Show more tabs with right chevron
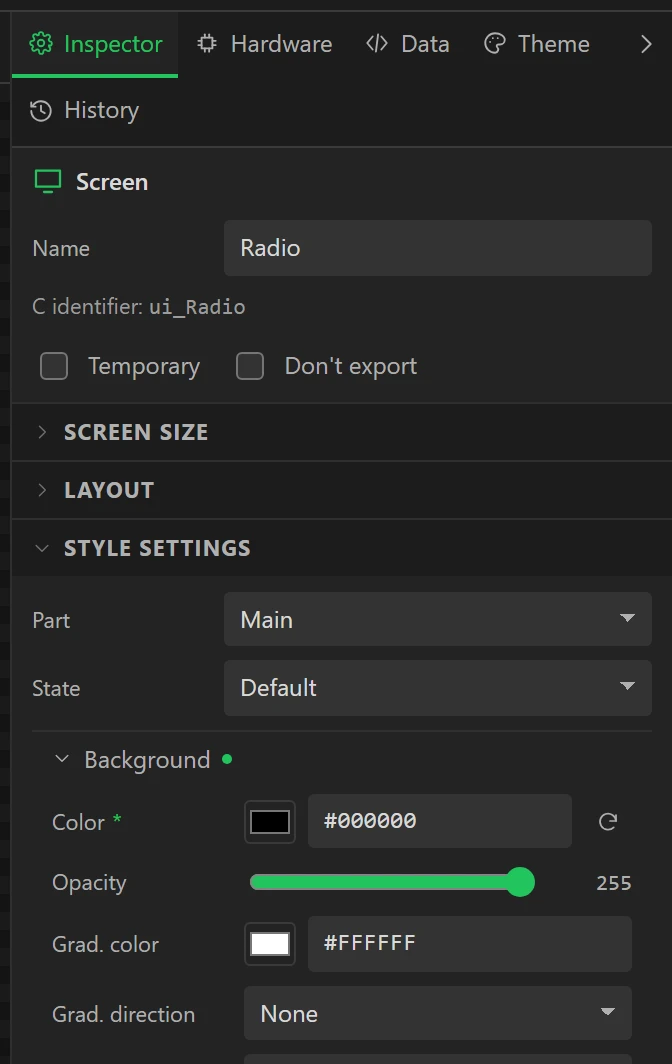672x1064 pixels. tap(646, 44)
